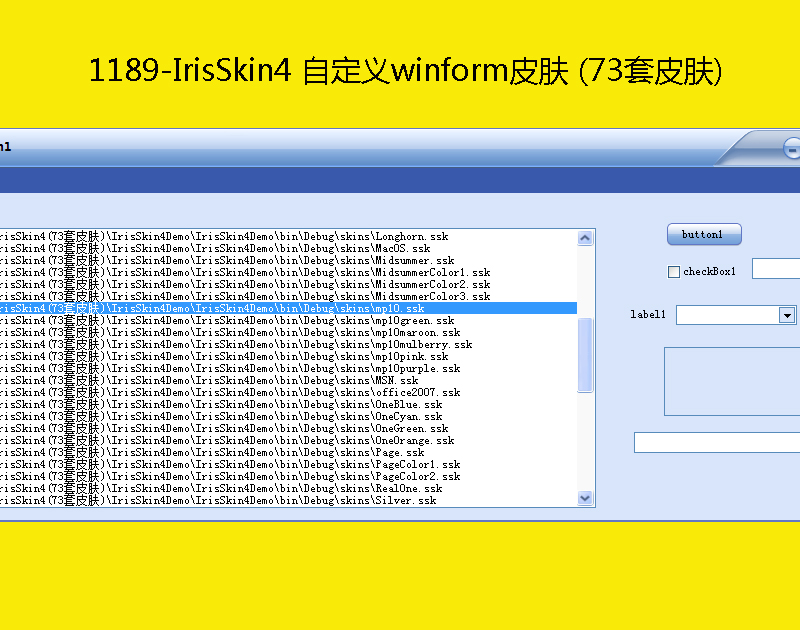
Task: Tick the checkBox1 checkbox
Action: point(673,272)
